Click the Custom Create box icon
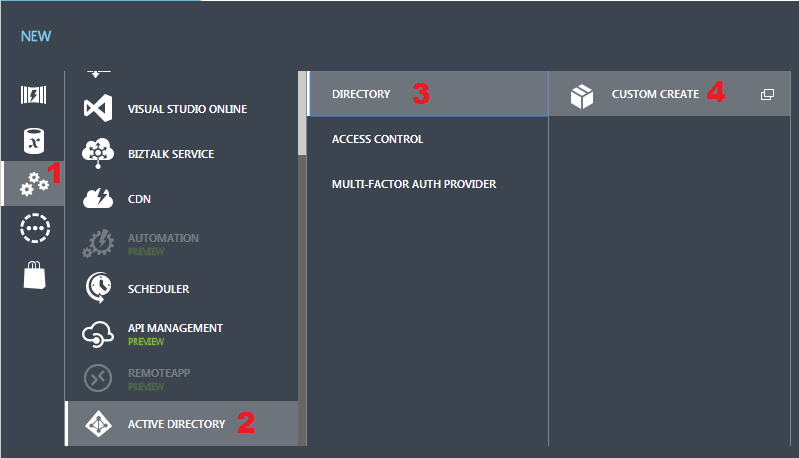Image resolution: width=799 pixels, height=458 pixels. [x=581, y=95]
